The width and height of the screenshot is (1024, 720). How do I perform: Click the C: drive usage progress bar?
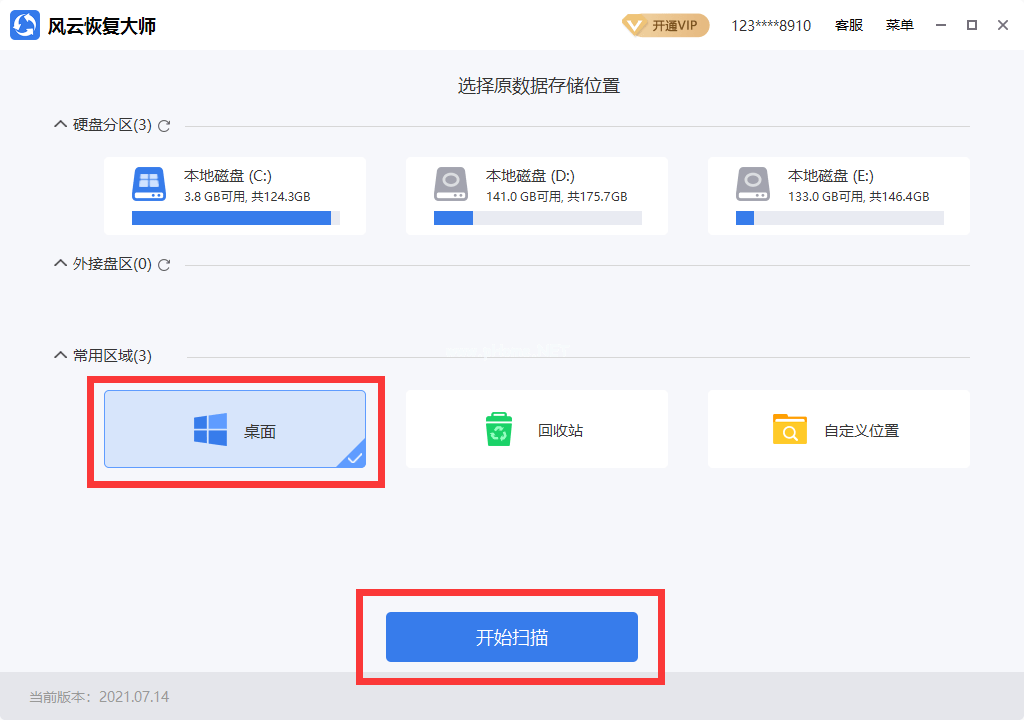tap(237, 217)
